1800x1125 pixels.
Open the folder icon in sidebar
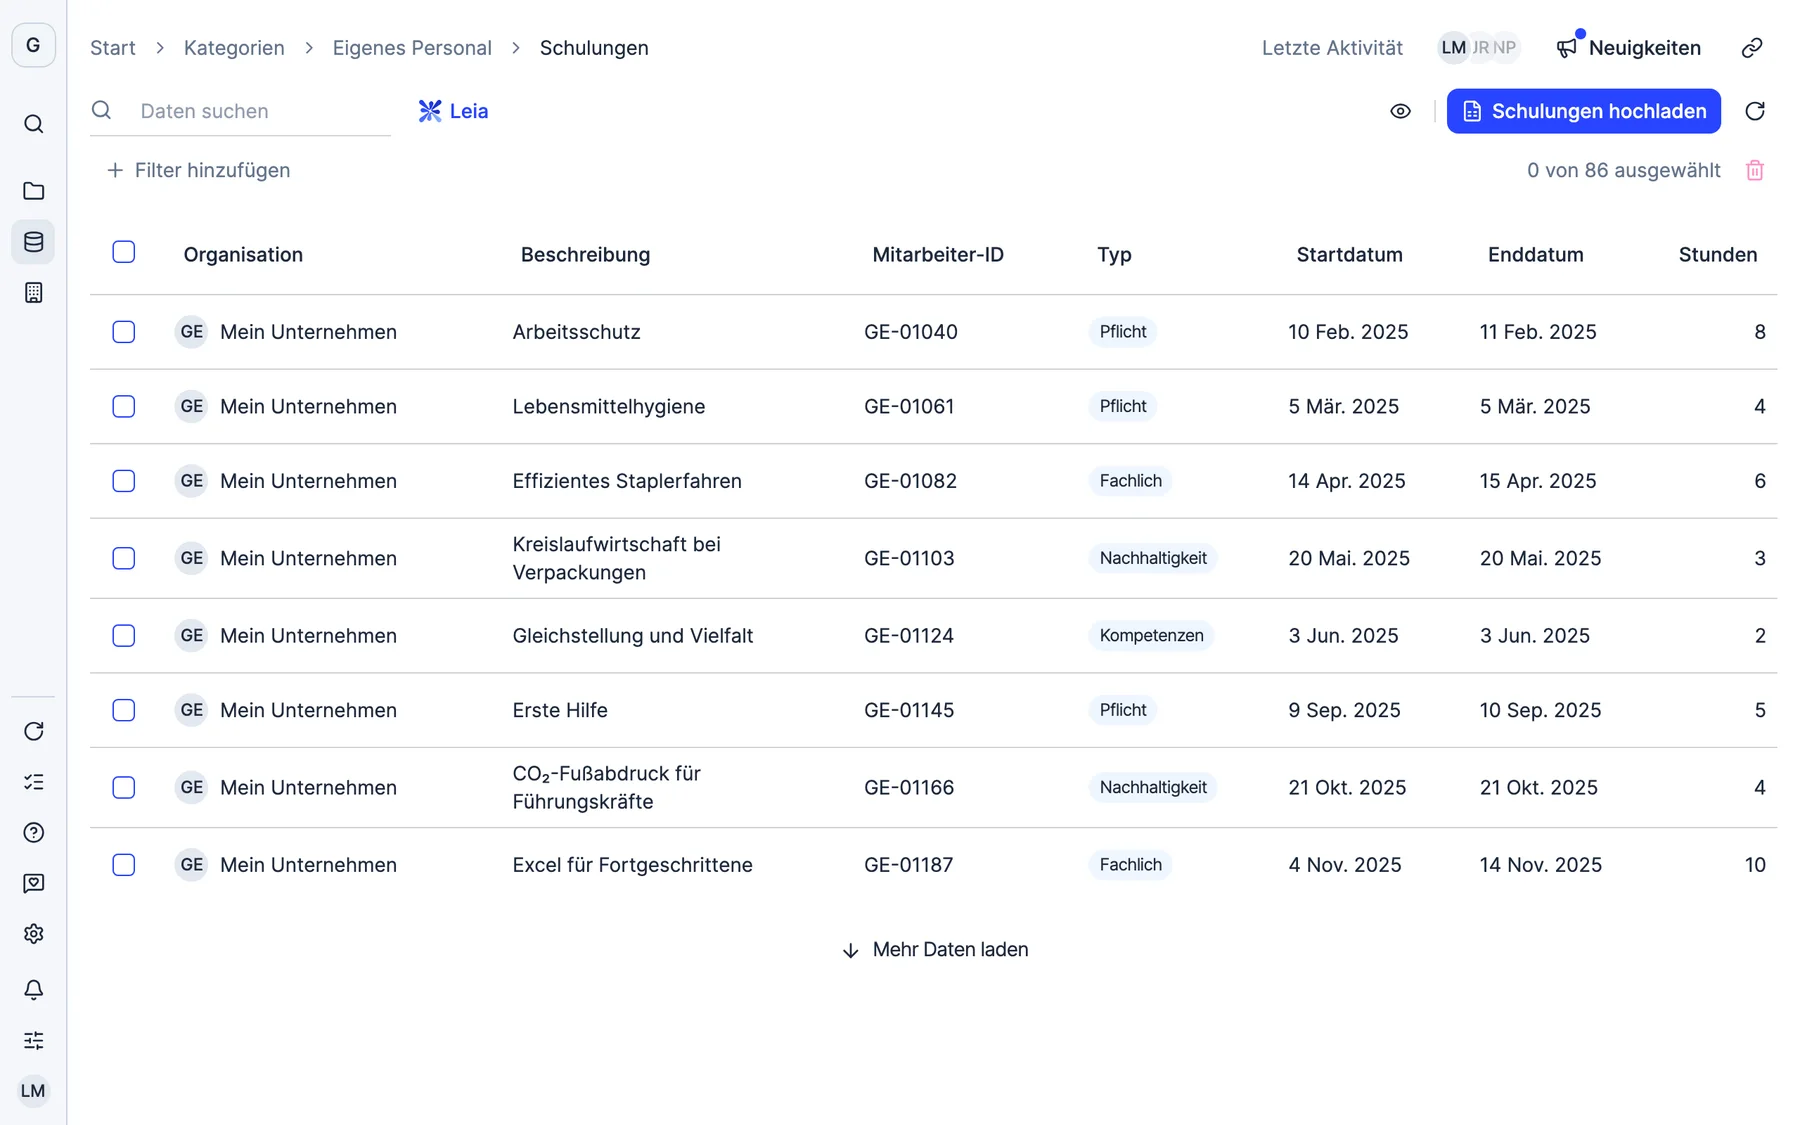tap(33, 191)
